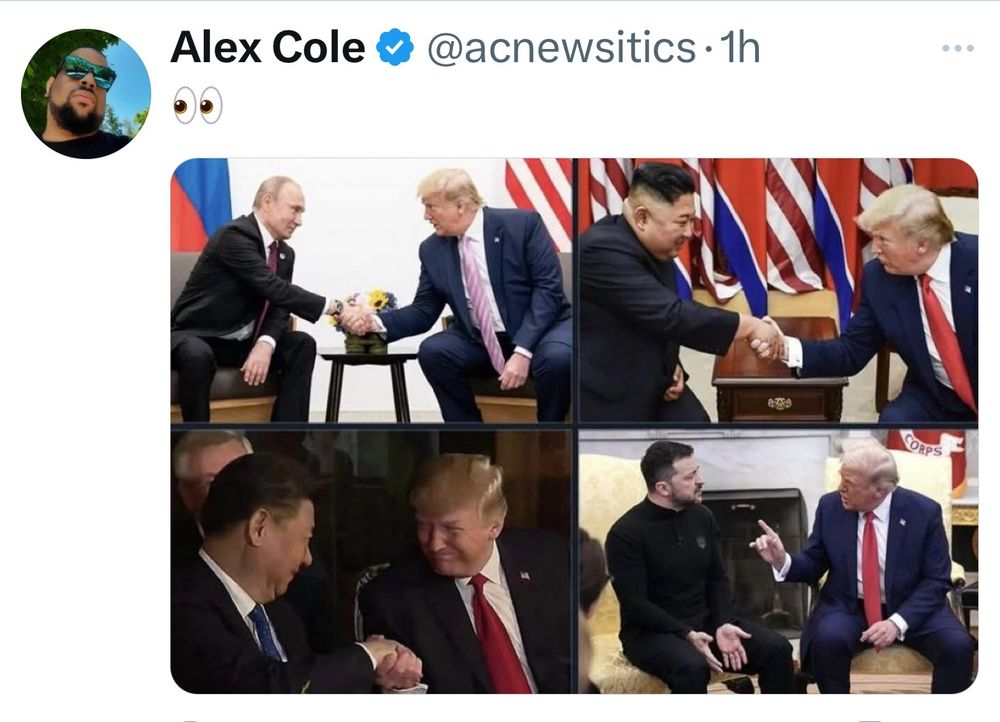Click the fireplace in the bottom-right photo

coord(755,554)
